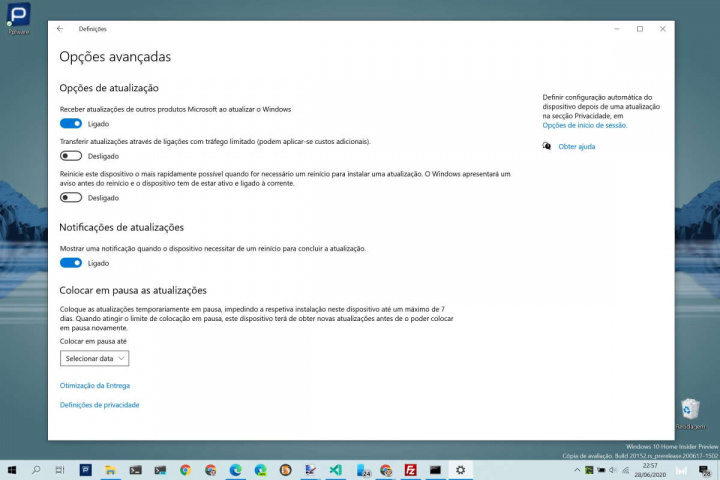Turn on restart device as soon as possible
This screenshot has width=720, height=480.
click(71, 198)
